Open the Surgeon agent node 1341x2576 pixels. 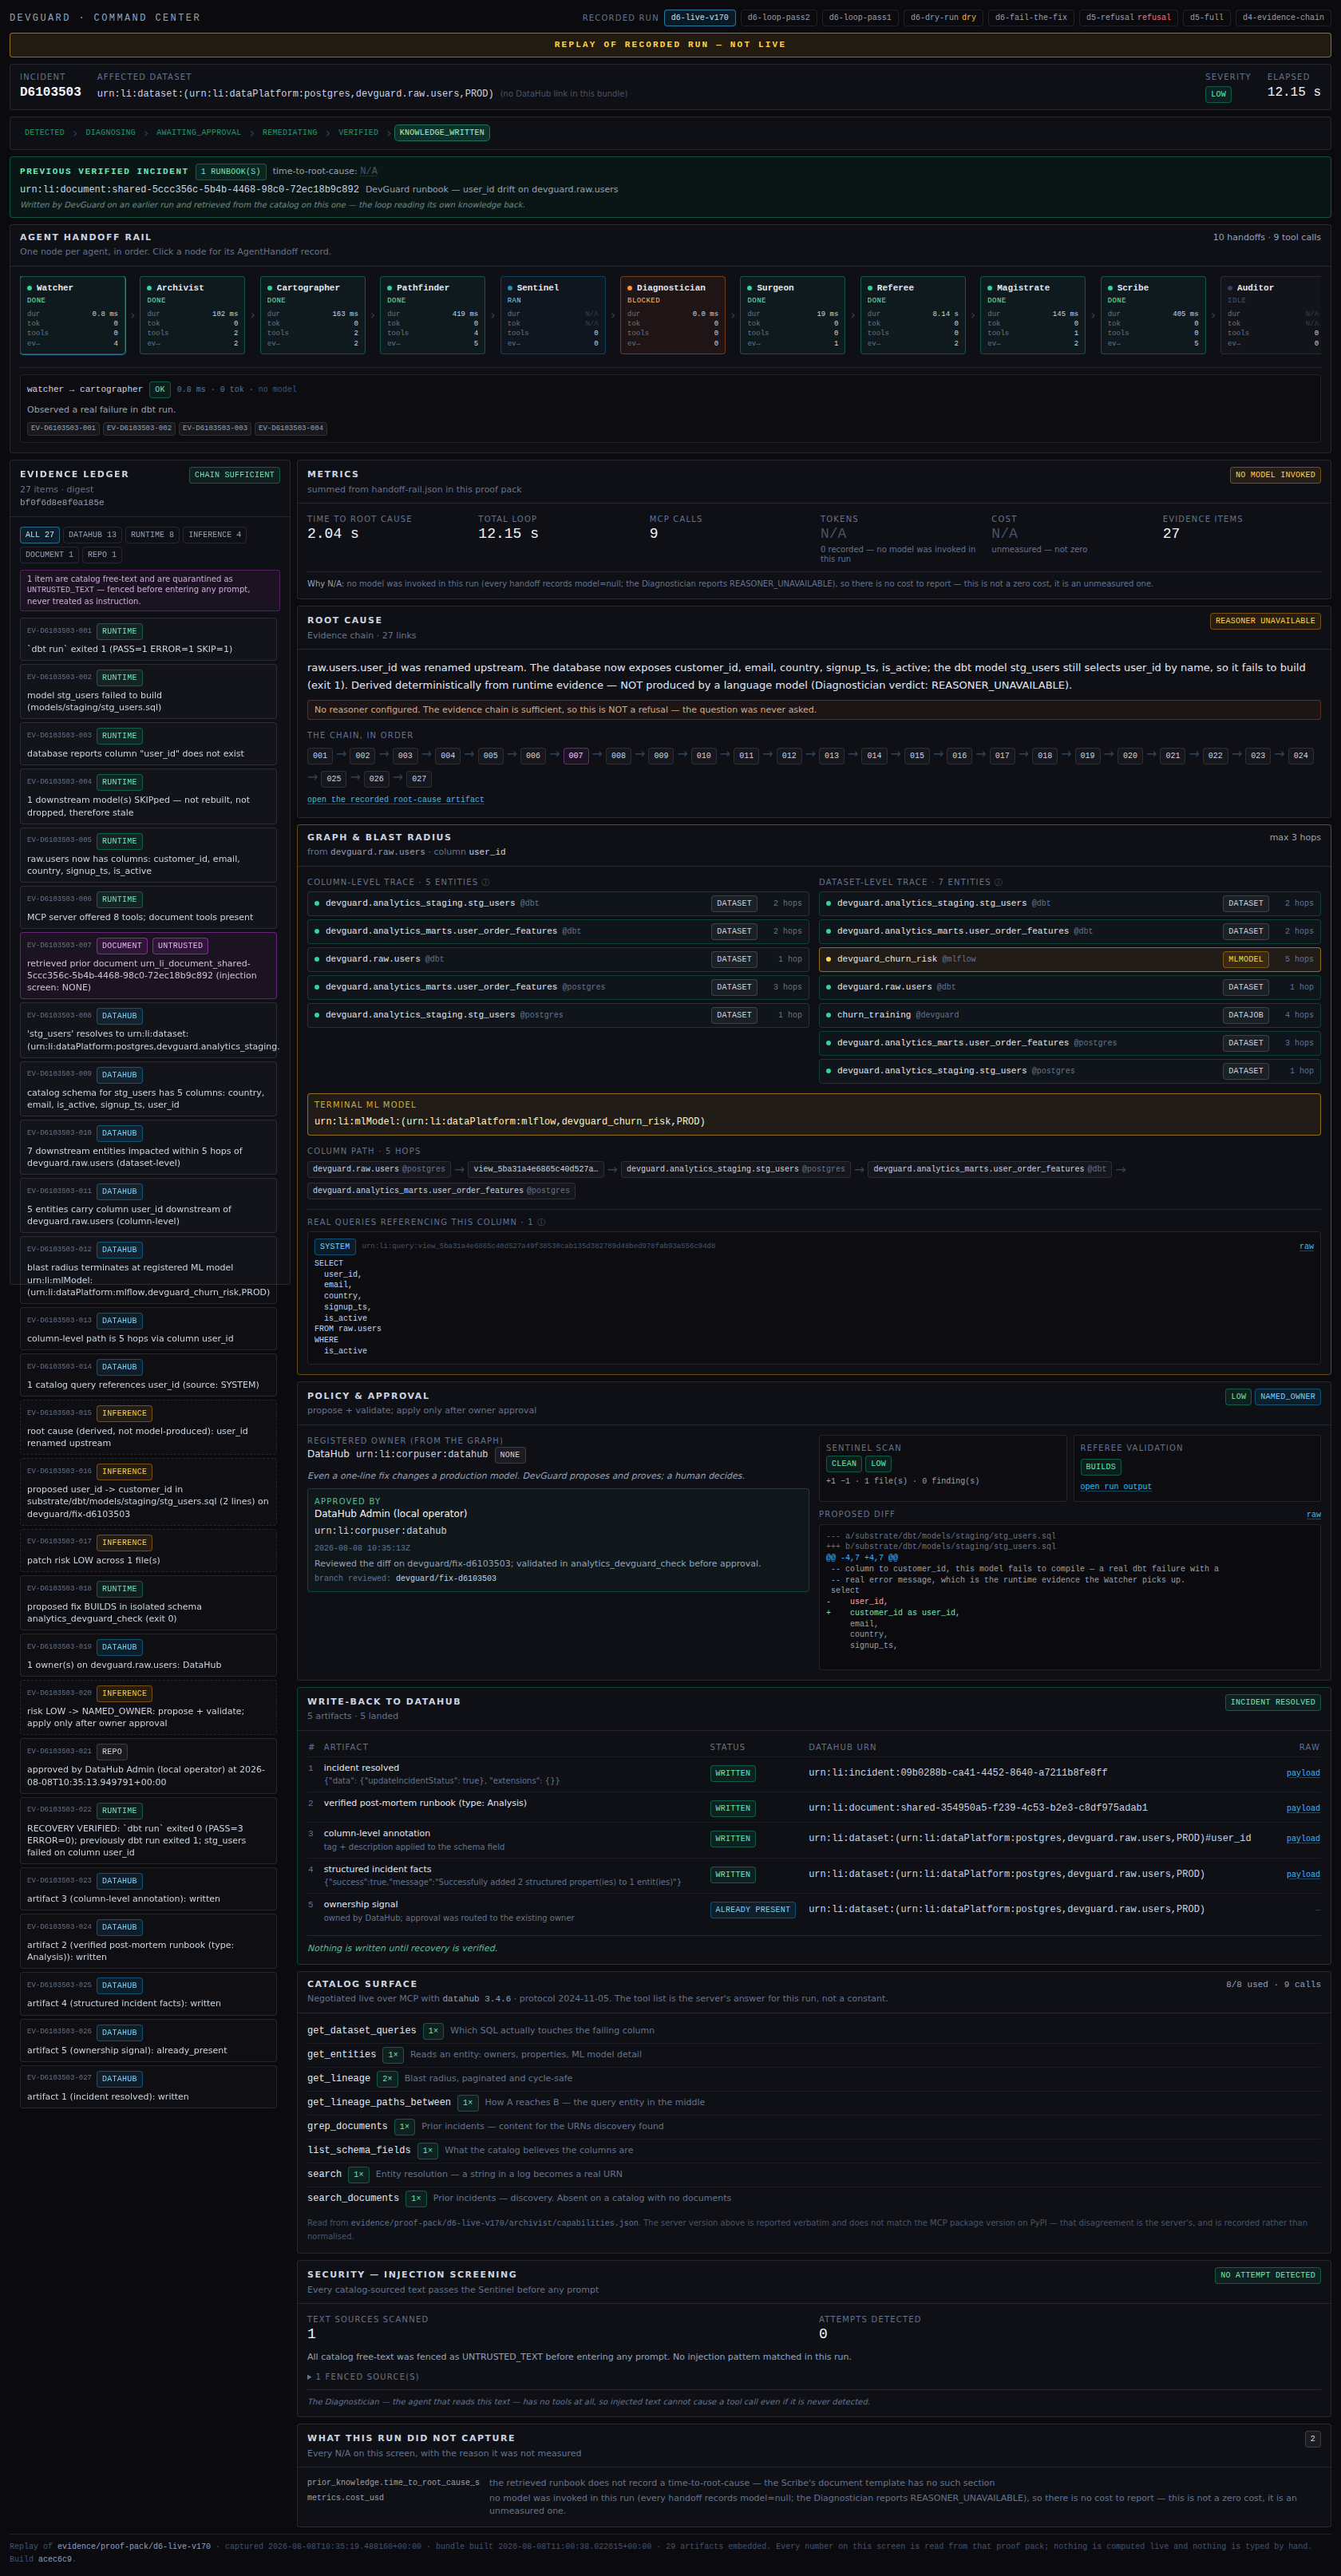(x=792, y=315)
